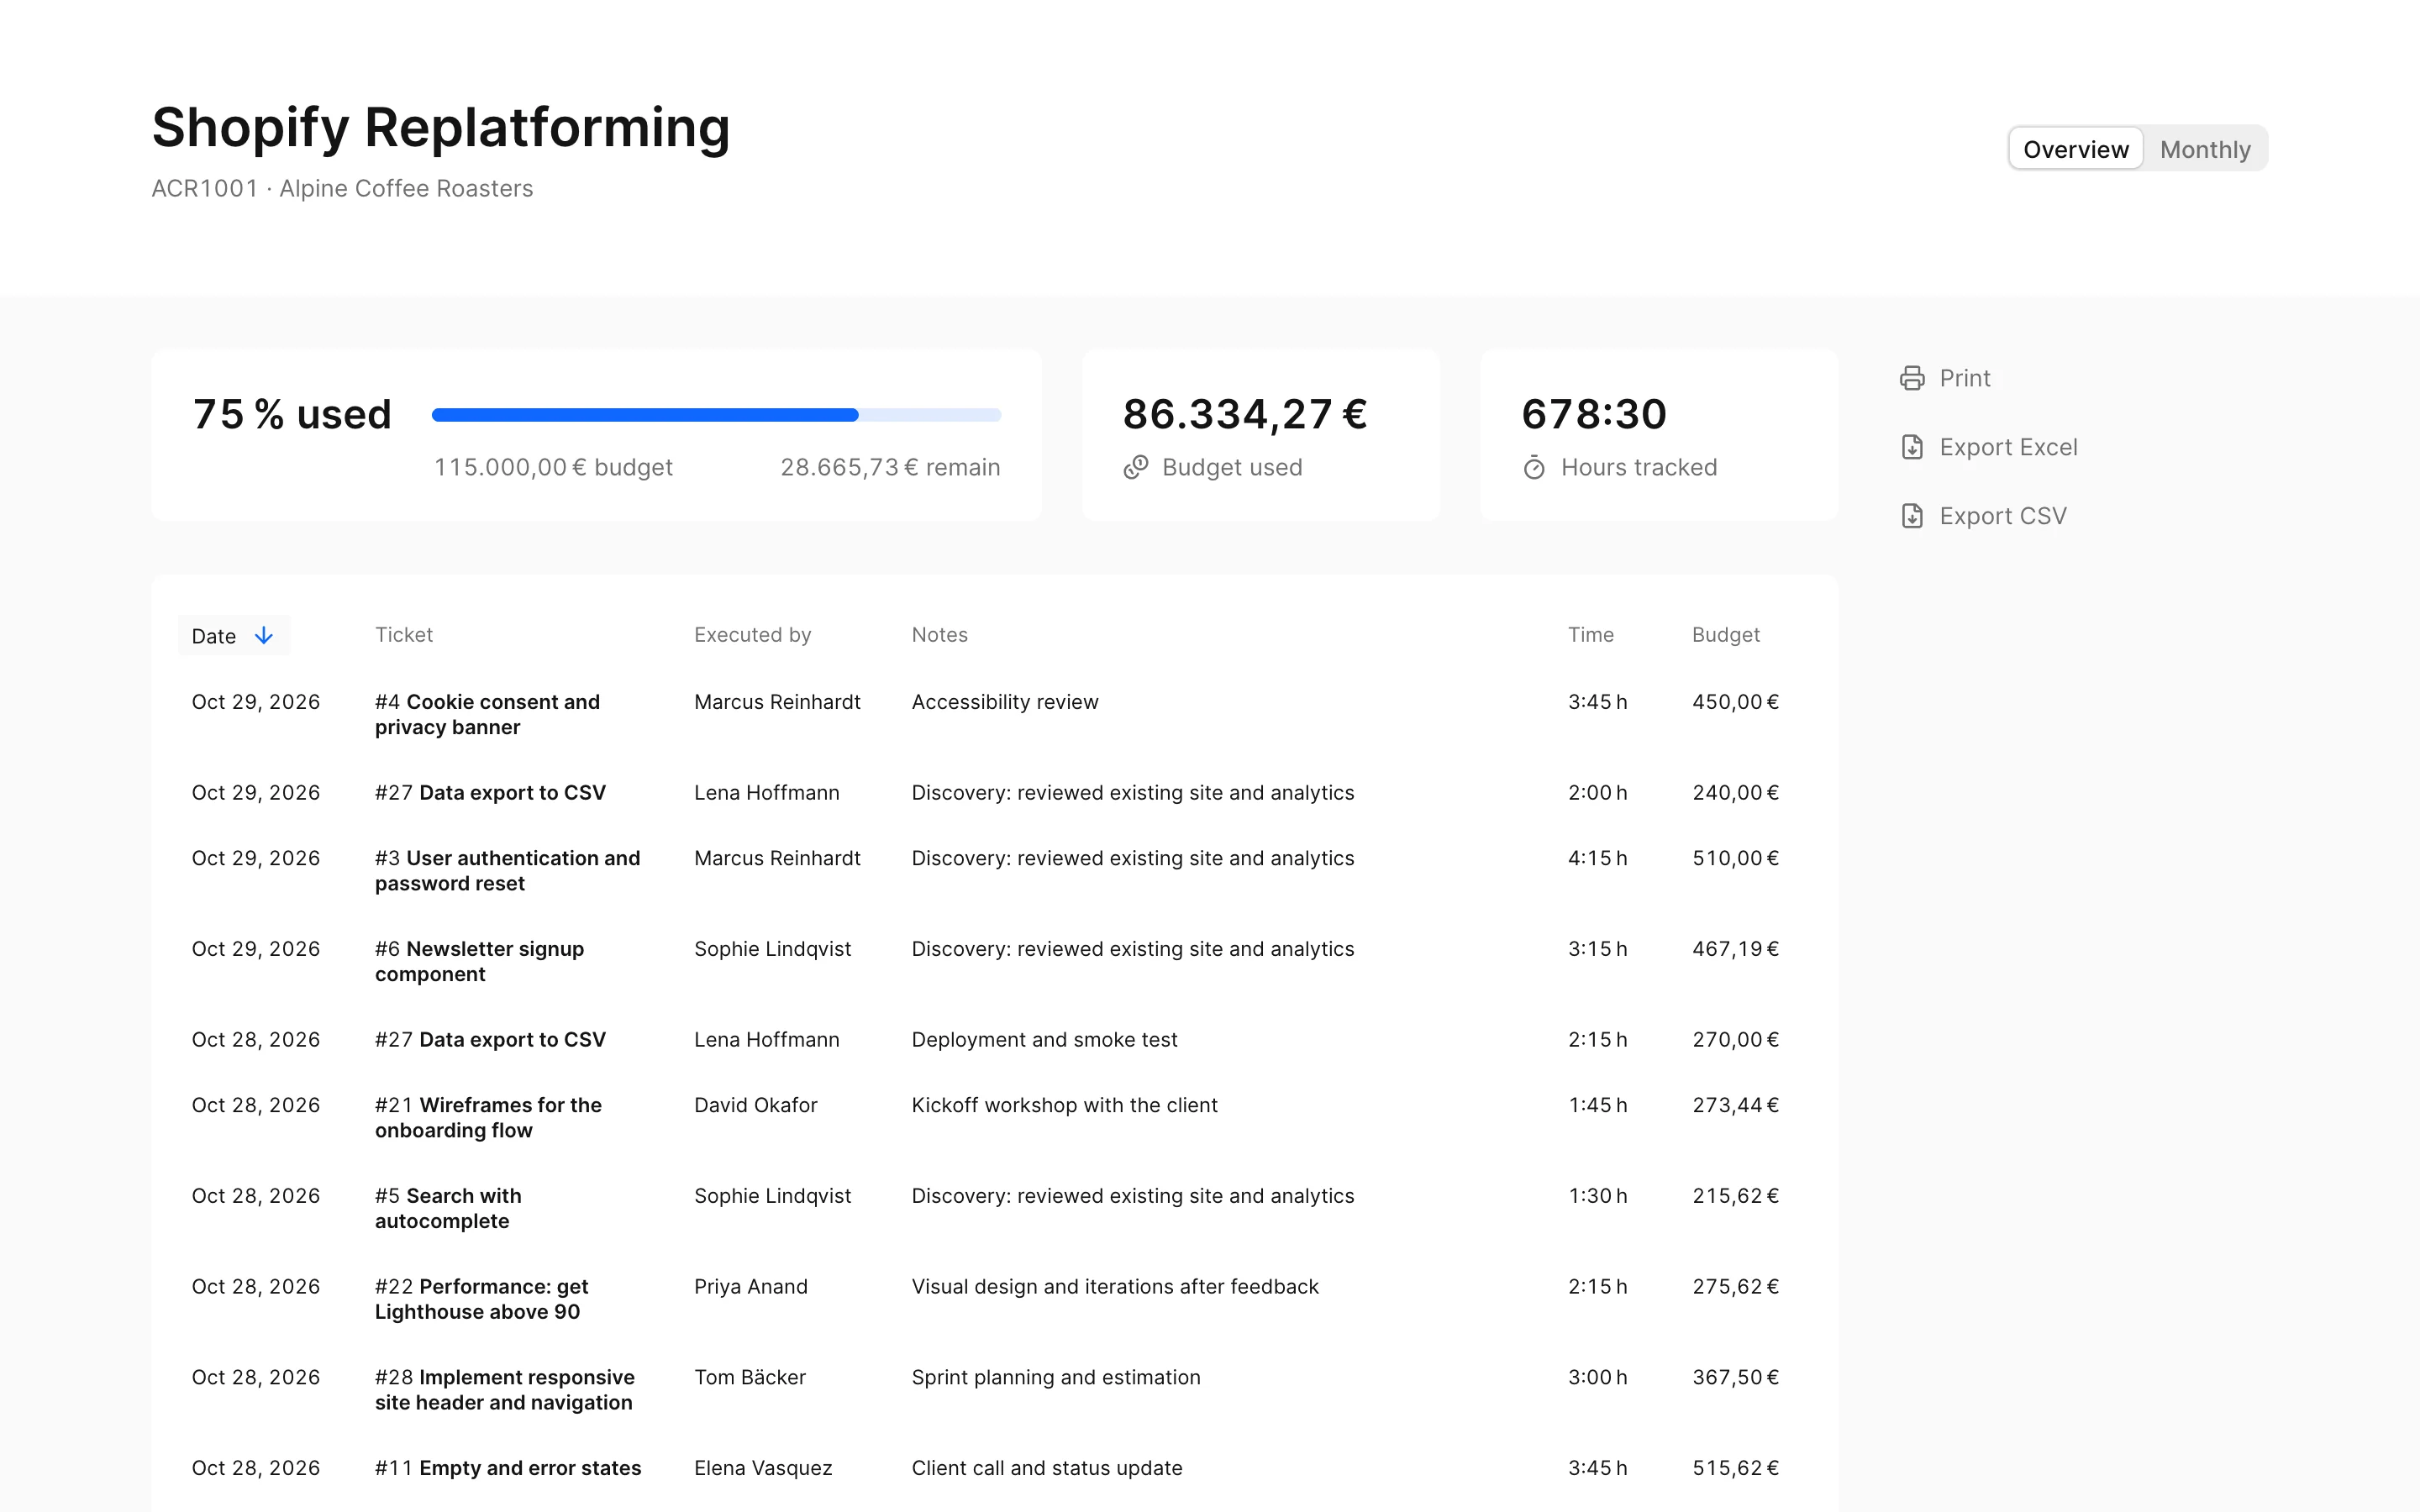The width and height of the screenshot is (2420, 1512).
Task: Click the Time column header
Action: point(1591,635)
